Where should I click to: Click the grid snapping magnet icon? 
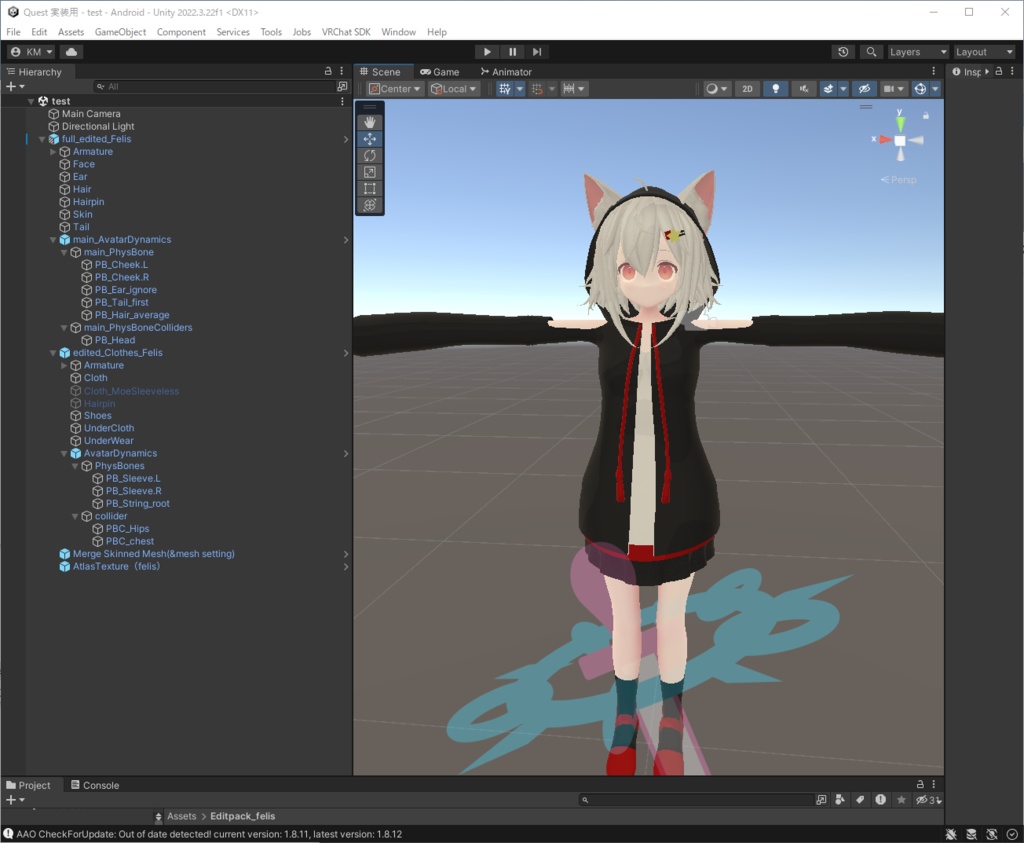point(537,89)
